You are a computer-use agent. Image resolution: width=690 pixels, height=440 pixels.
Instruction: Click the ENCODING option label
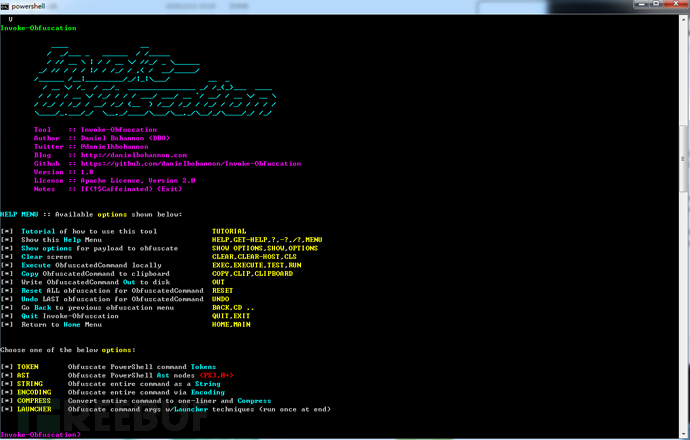(34, 392)
